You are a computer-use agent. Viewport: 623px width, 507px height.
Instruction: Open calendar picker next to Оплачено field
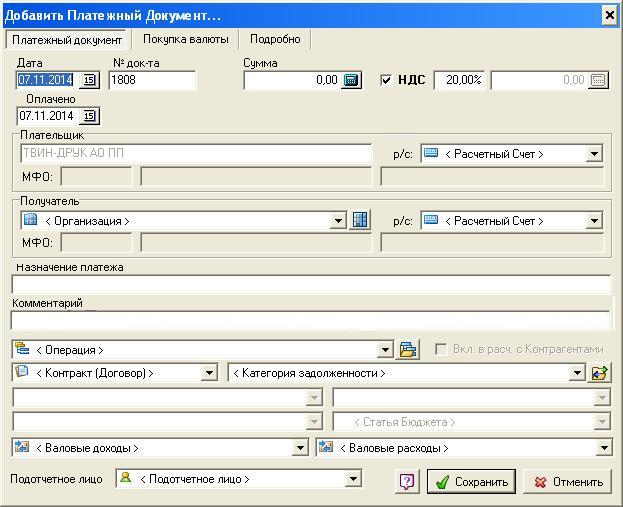(89, 116)
